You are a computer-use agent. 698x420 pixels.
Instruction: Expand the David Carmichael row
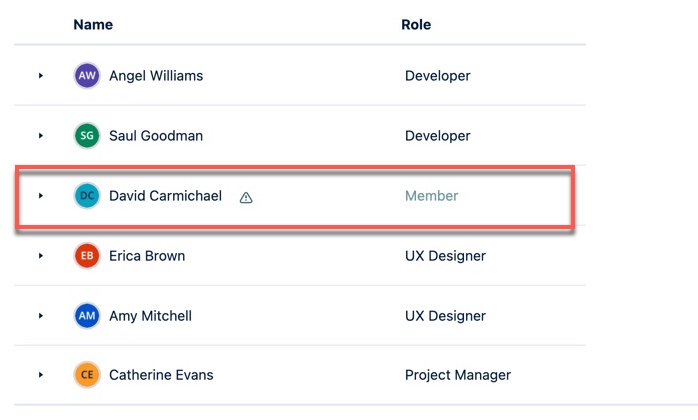[x=41, y=196]
